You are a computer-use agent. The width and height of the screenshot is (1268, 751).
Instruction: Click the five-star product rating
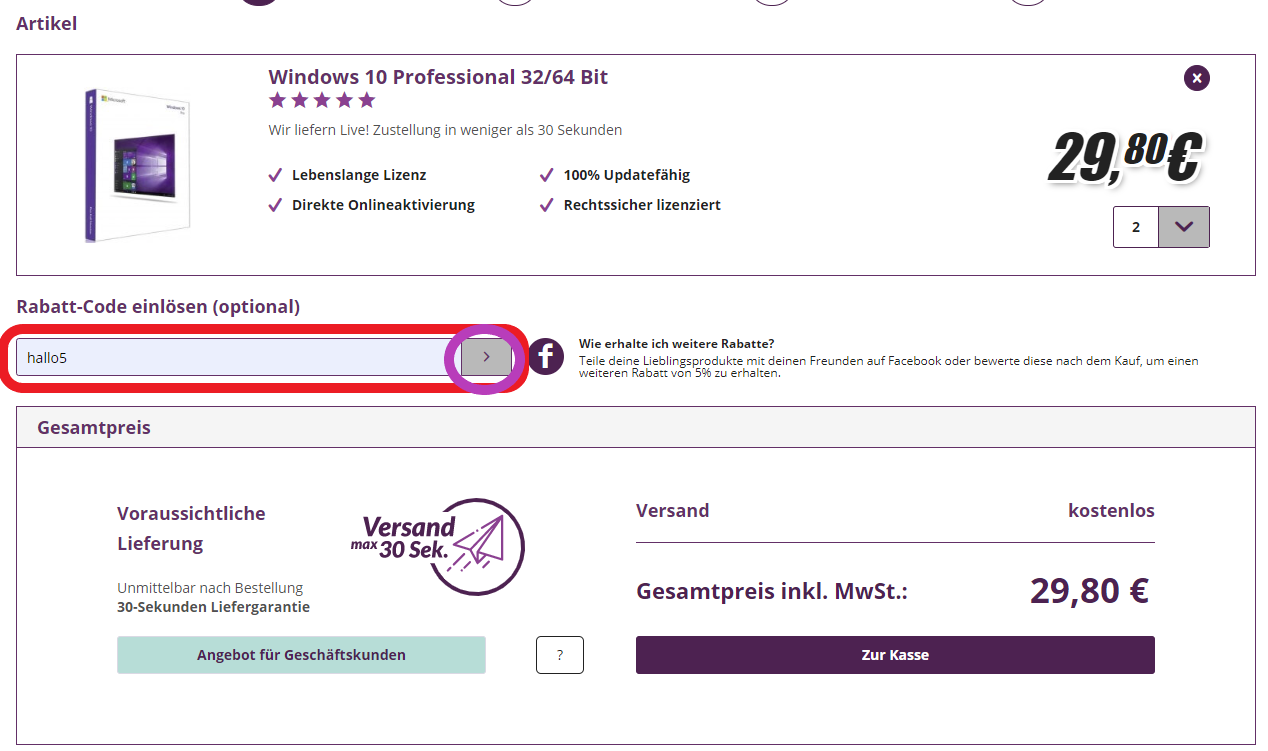322,100
